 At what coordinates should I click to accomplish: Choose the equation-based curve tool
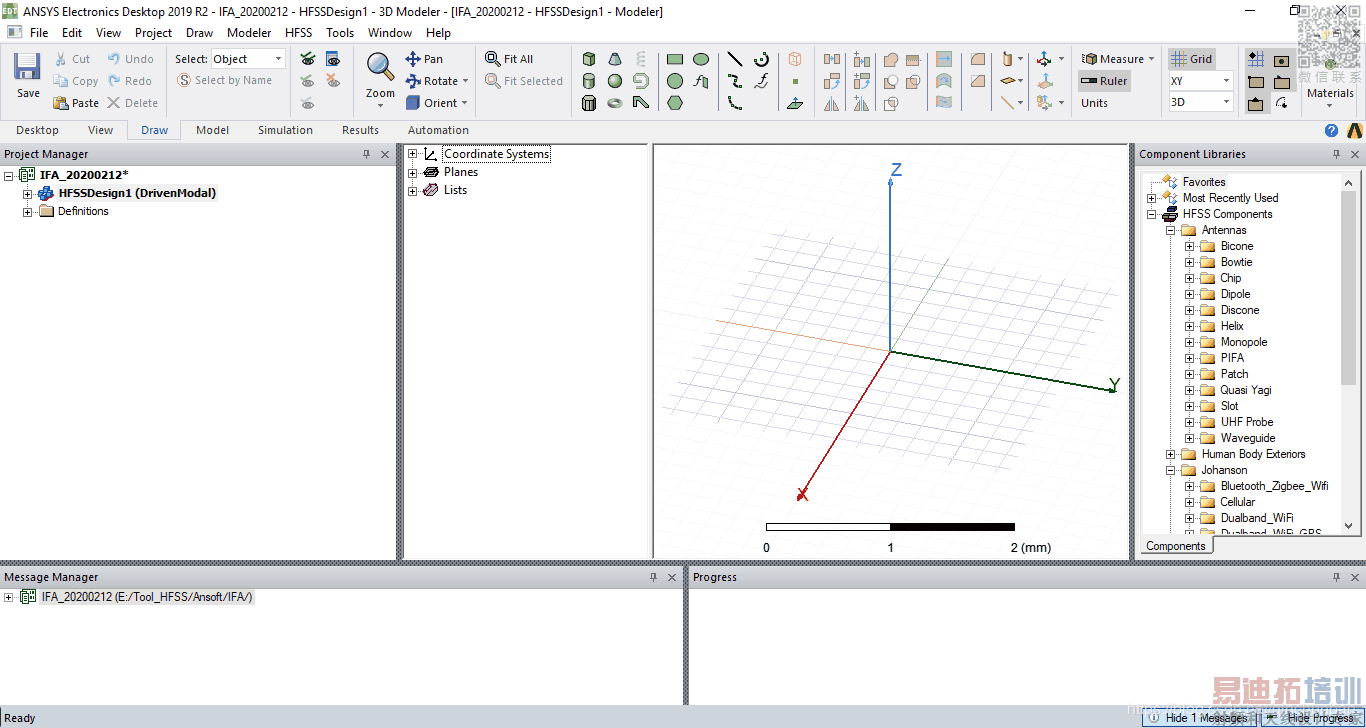click(x=761, y=81)
